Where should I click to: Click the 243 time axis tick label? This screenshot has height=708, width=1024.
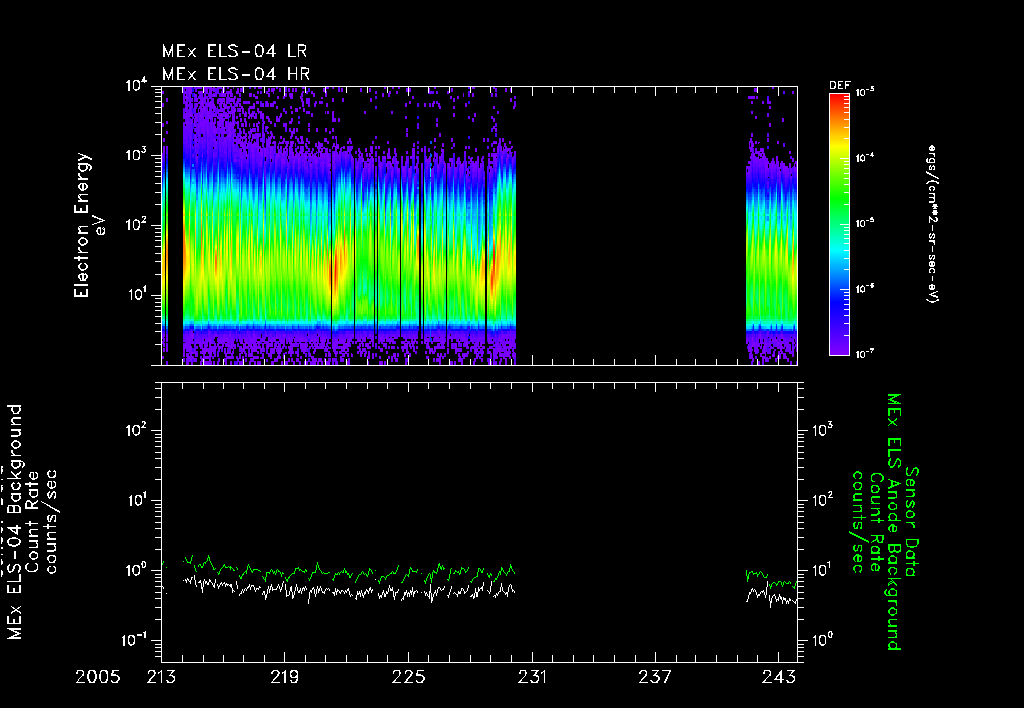(779, 677)
